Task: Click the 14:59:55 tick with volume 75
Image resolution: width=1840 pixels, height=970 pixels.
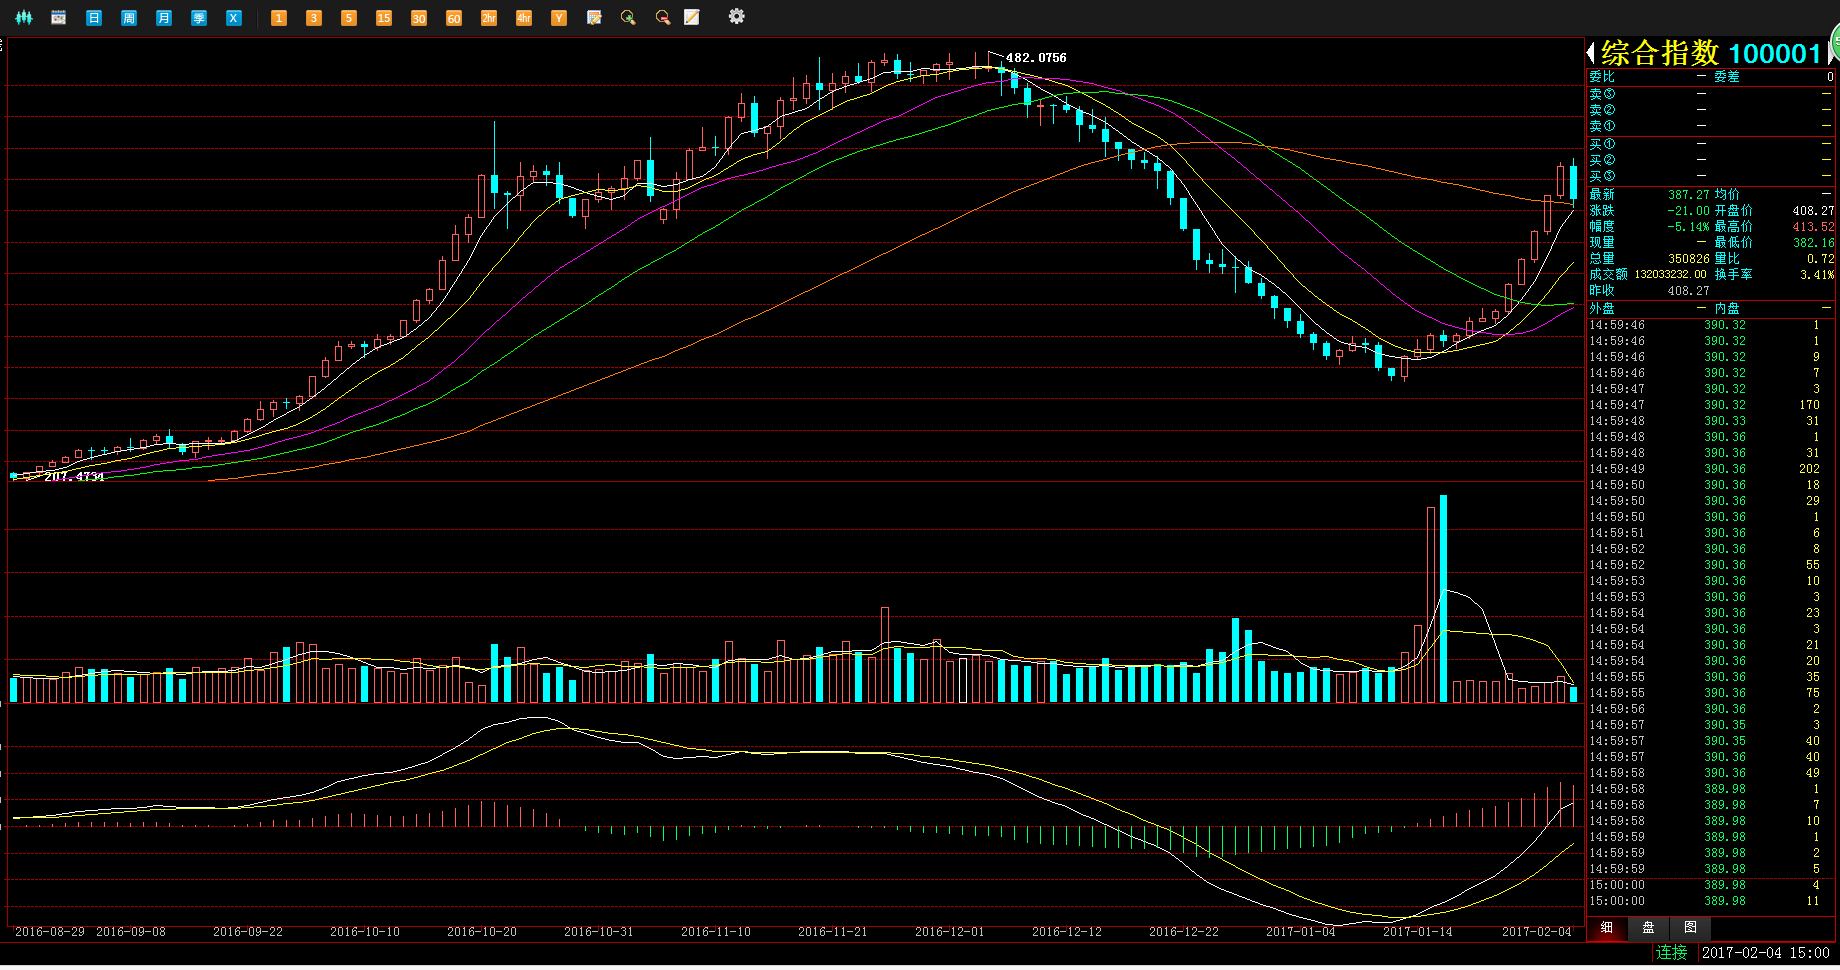Action: 1711,693
